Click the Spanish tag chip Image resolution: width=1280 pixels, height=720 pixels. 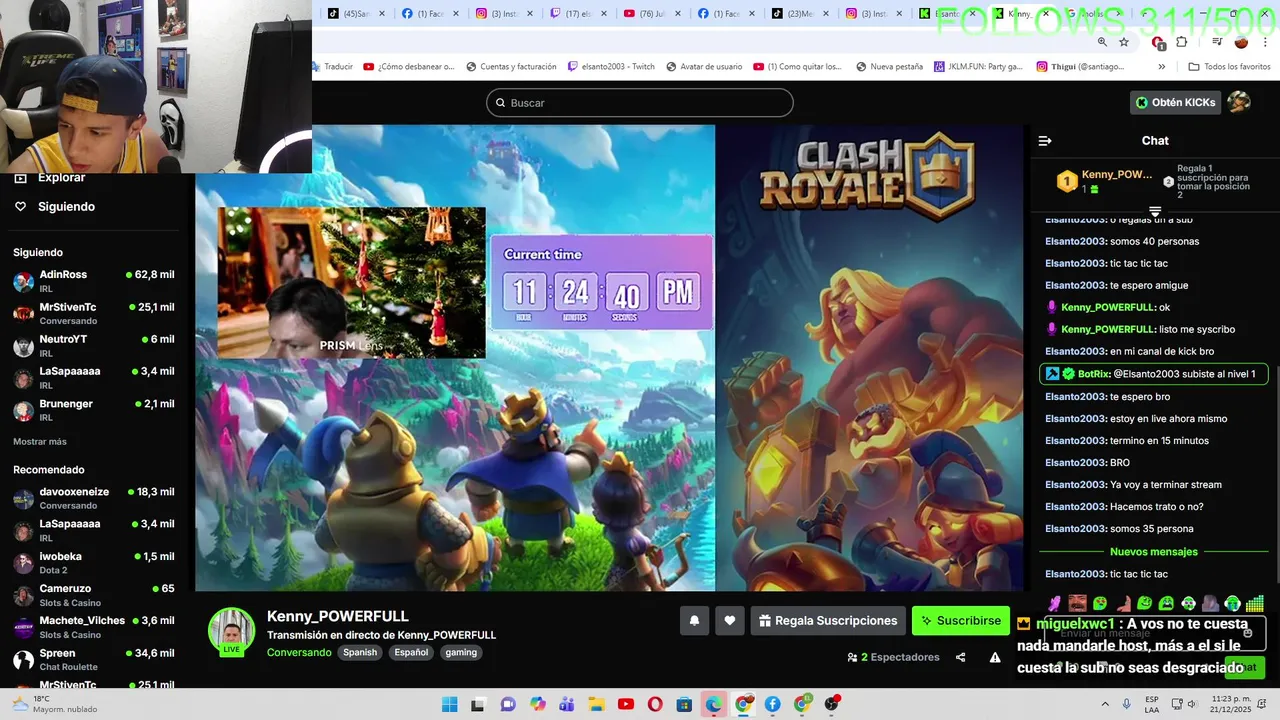[x=360, y=652]
